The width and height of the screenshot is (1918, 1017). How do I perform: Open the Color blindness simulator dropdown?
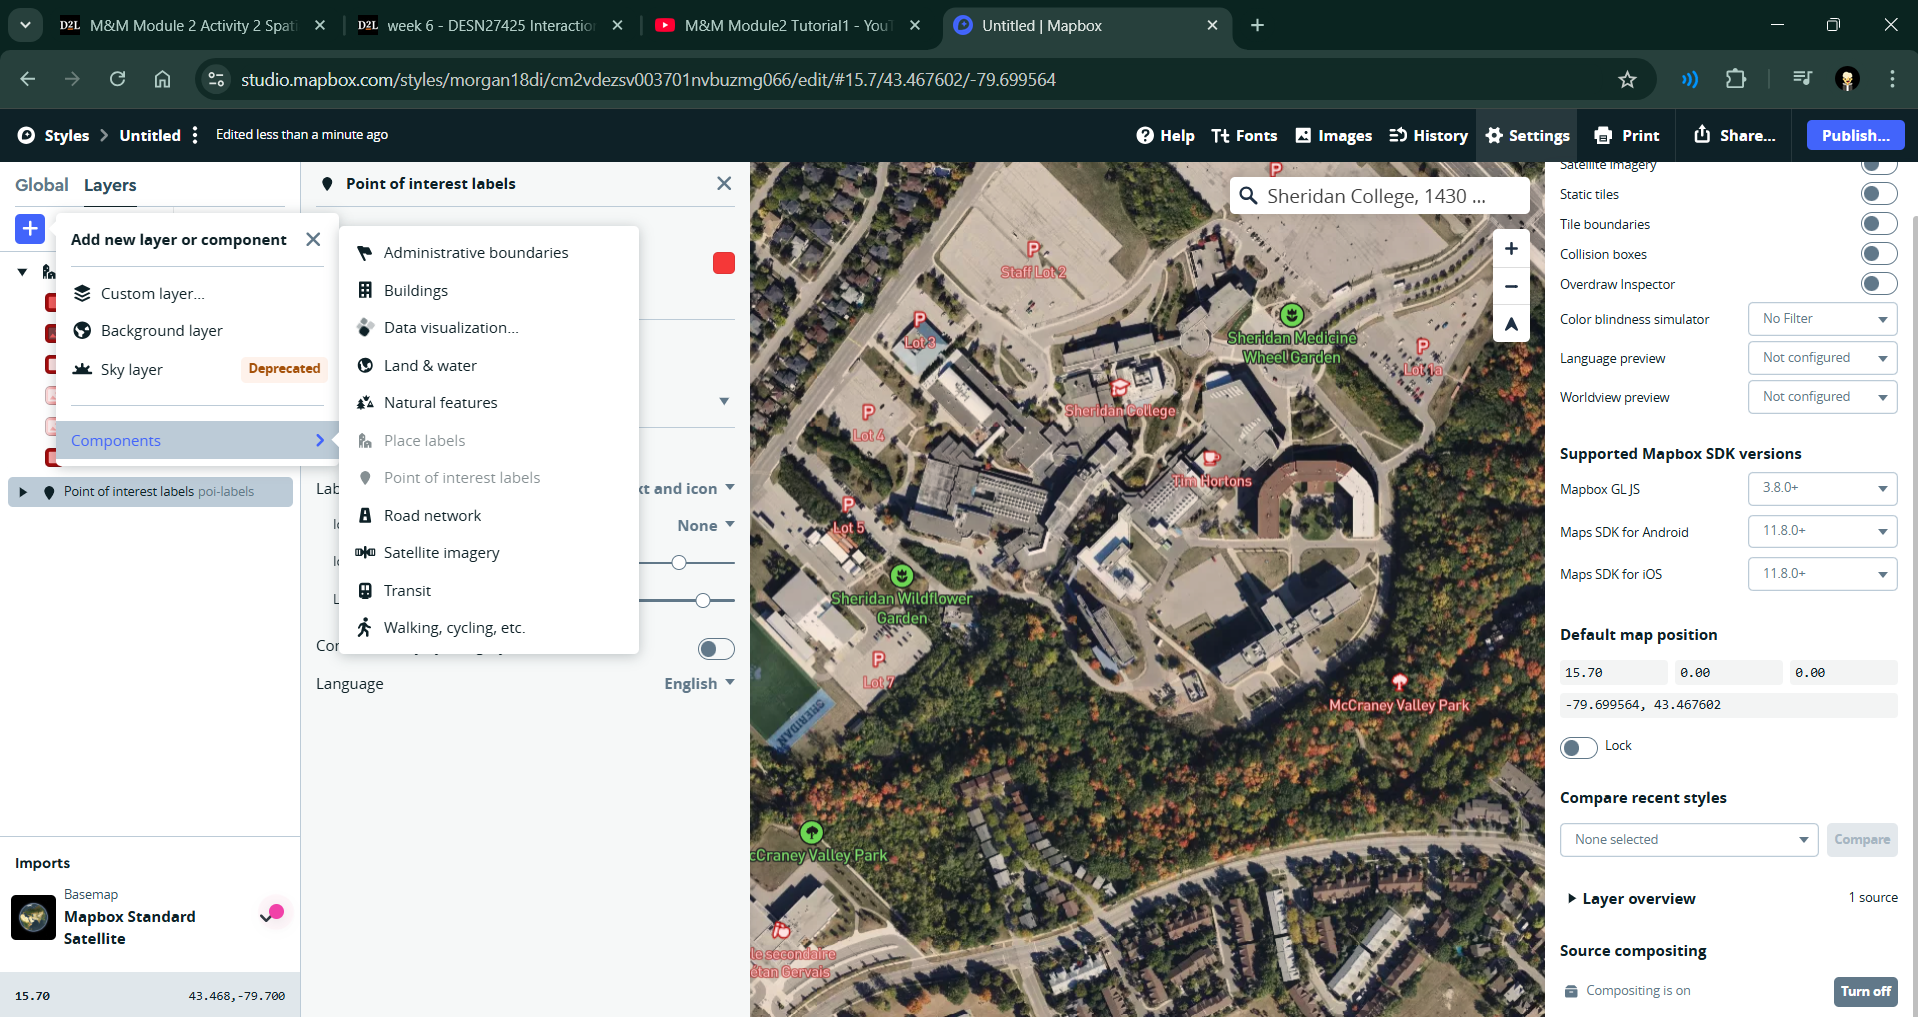click(1822, 319)
